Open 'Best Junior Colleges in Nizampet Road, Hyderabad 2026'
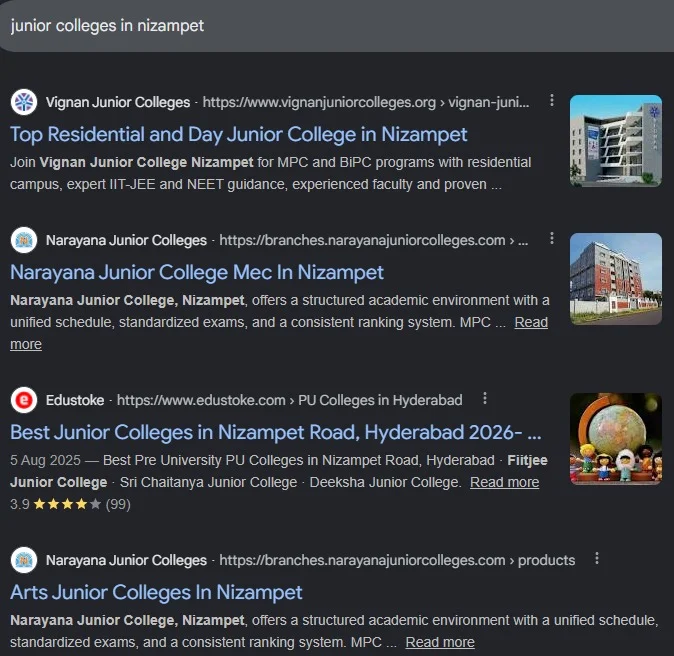Image resolution: width=674 pixels, height=656 pixels. 276,432
